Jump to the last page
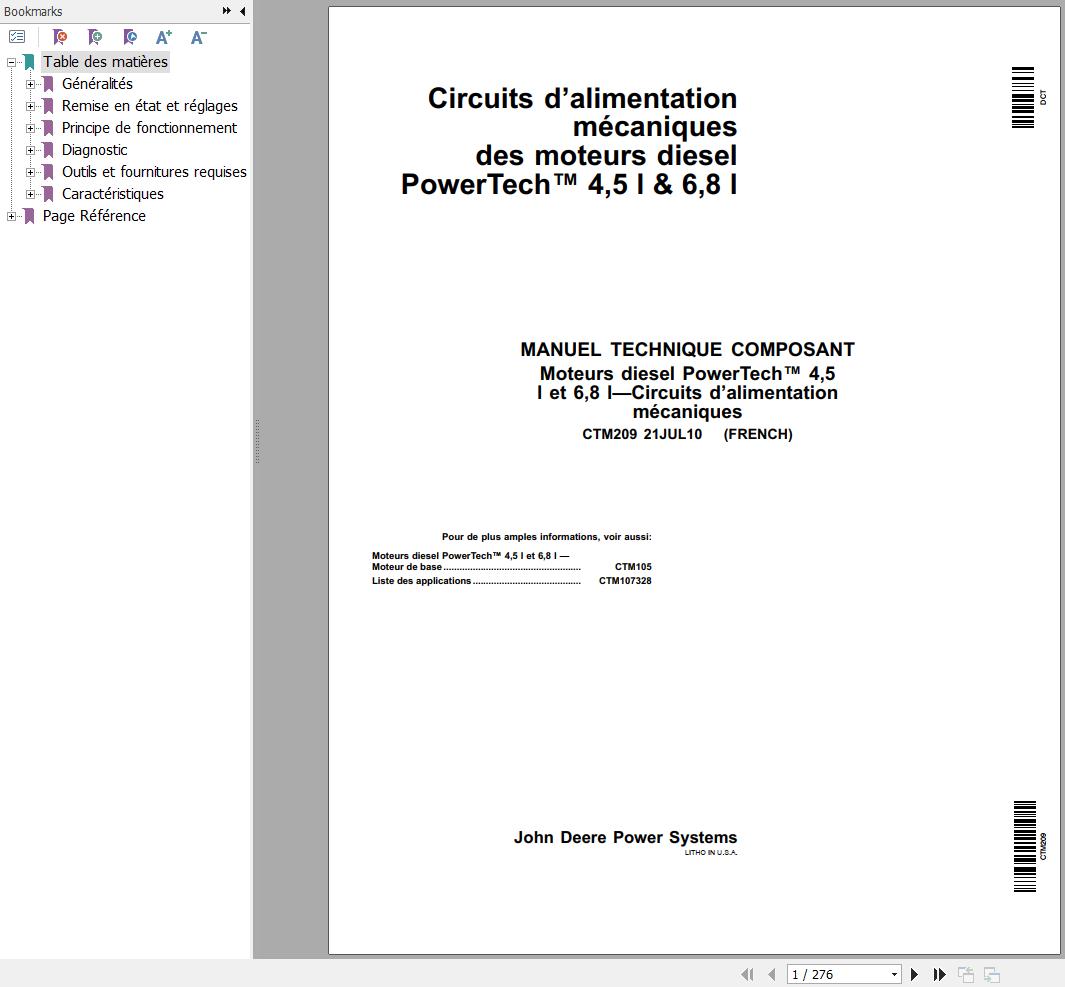 click(939, 974)
